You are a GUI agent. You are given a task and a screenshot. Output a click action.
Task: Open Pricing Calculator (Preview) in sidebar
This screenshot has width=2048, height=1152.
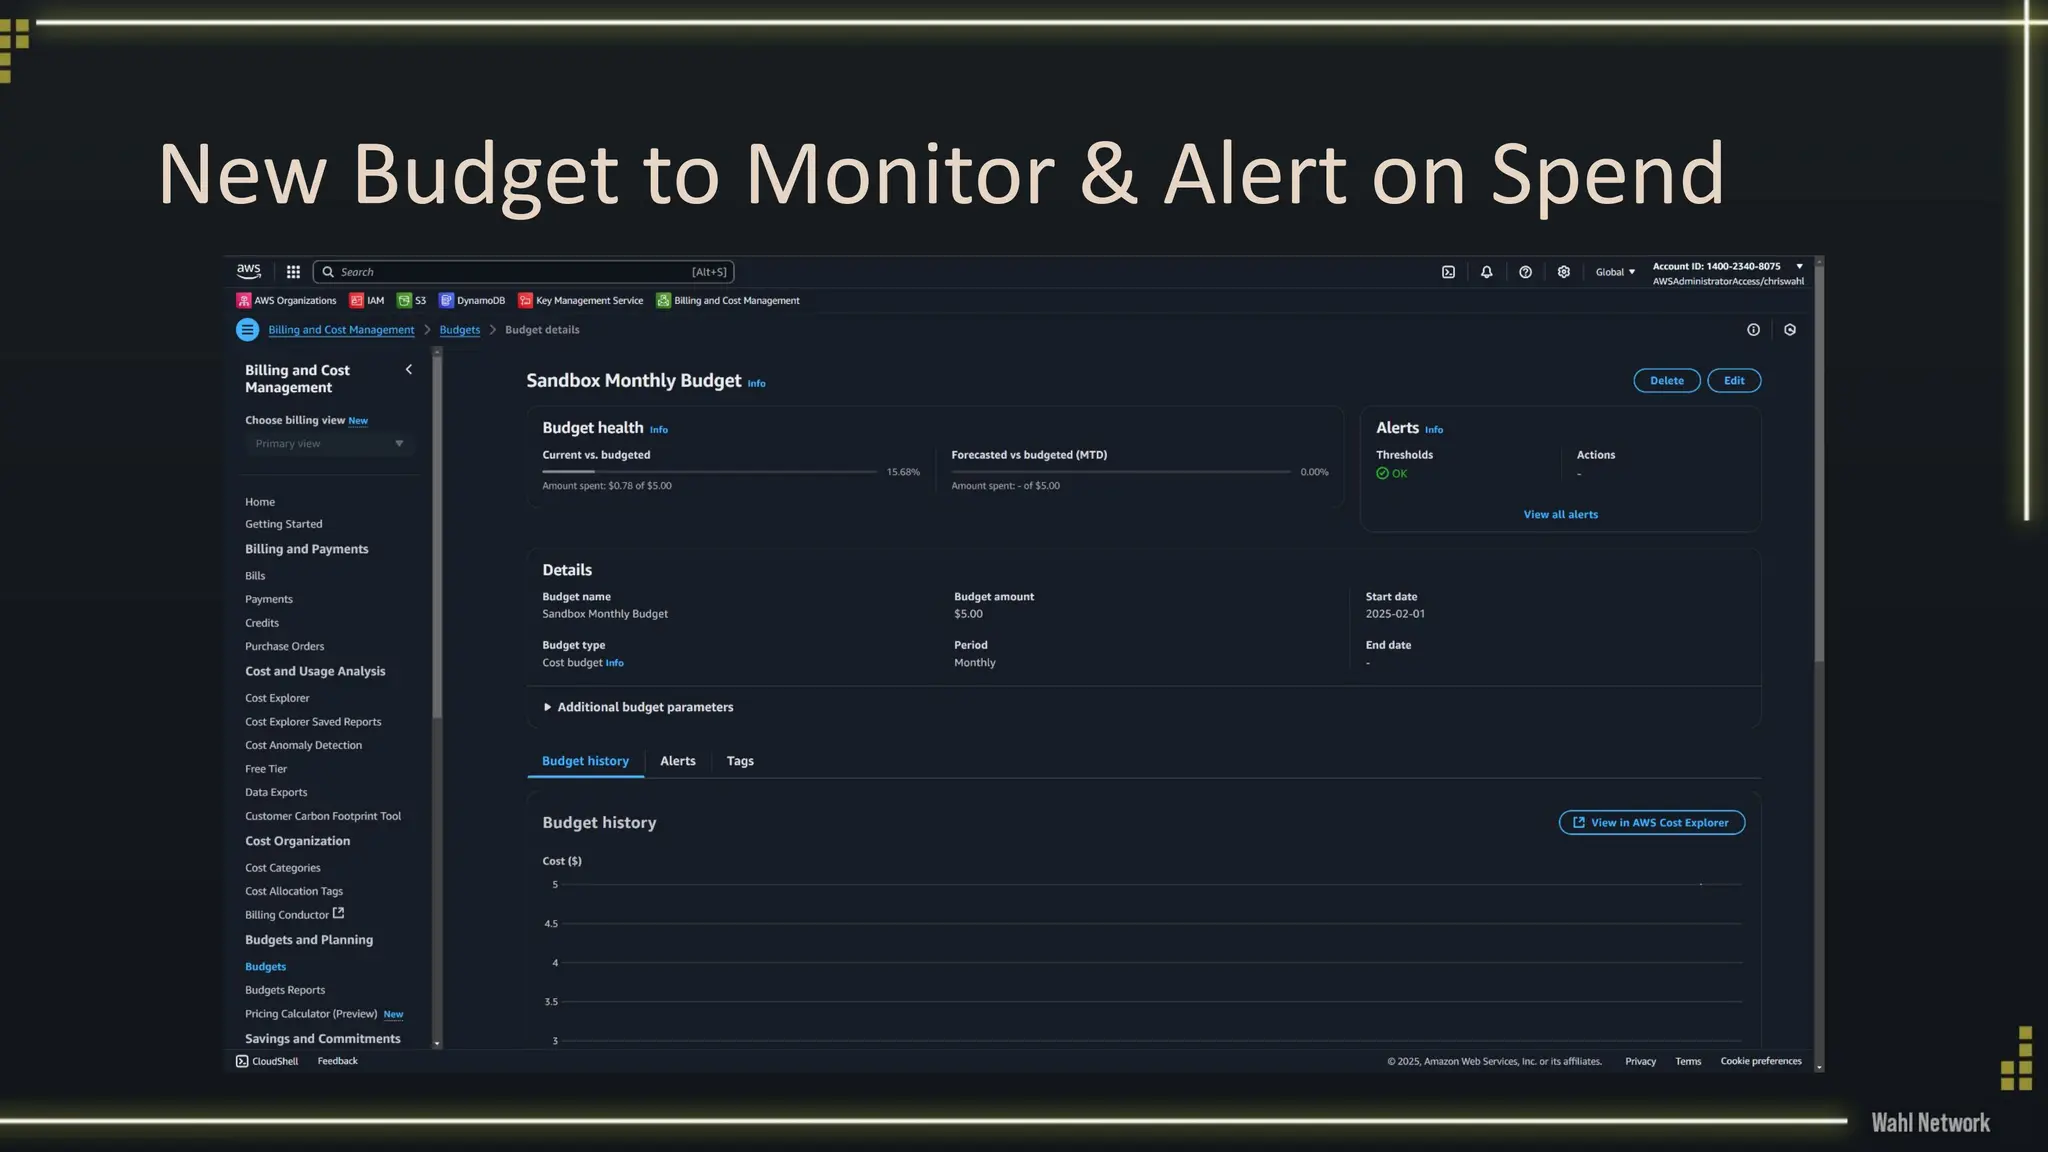[x=311, y=1014]
